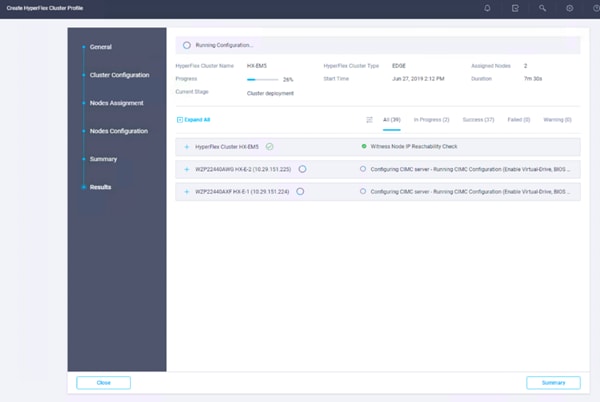600x402 pixels.
Task: Click the help icon at header edge
Action: click(x=596, y=8)
